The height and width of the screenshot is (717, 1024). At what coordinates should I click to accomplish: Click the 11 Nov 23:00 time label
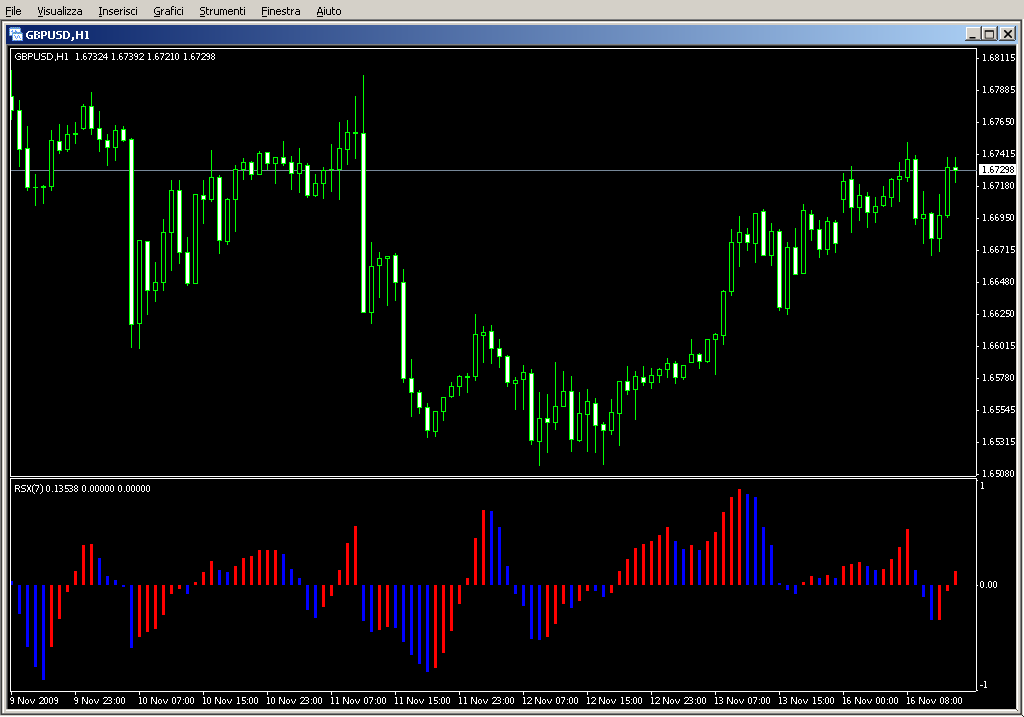tap(486, 701)
